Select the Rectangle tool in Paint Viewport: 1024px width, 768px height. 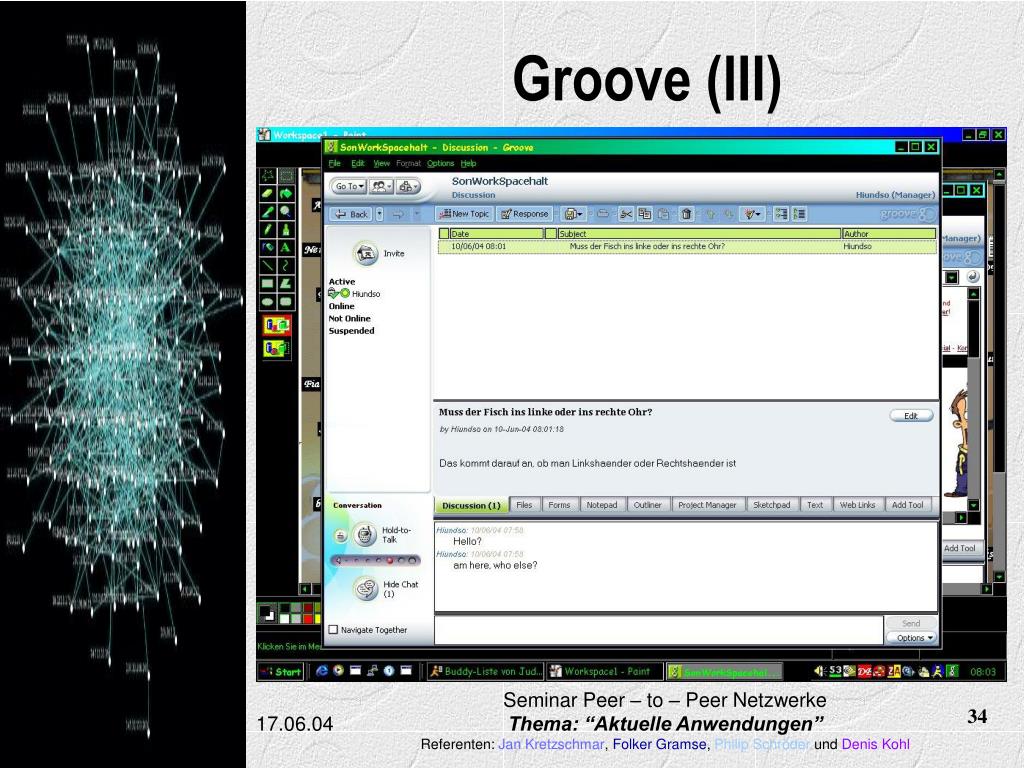tap(268, 283)
